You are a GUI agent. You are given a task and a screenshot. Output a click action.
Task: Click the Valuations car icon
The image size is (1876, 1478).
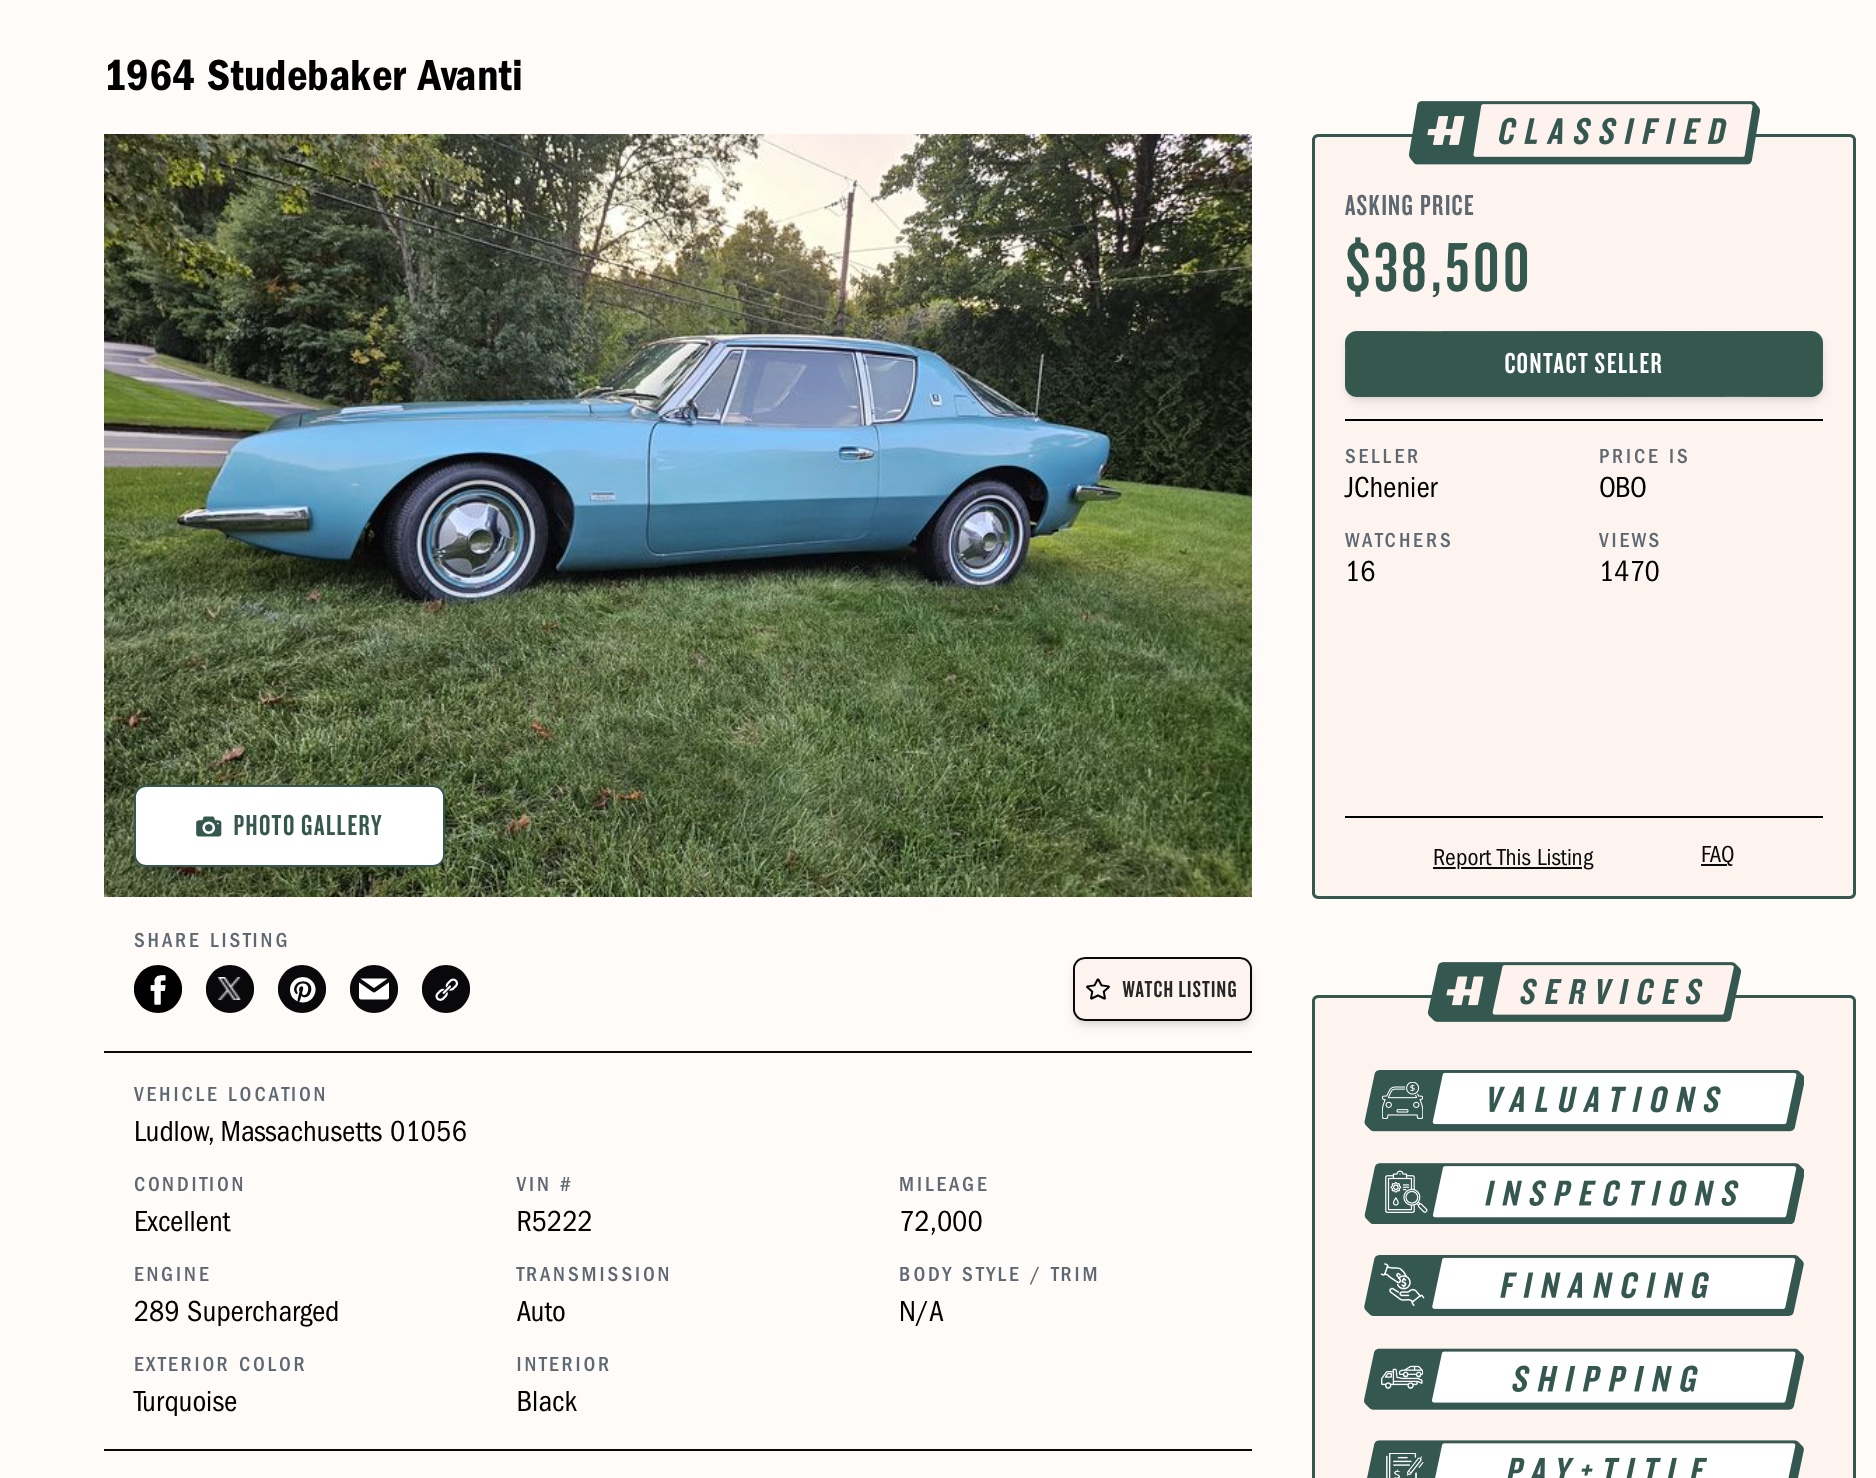(x=1402, y=1101)
